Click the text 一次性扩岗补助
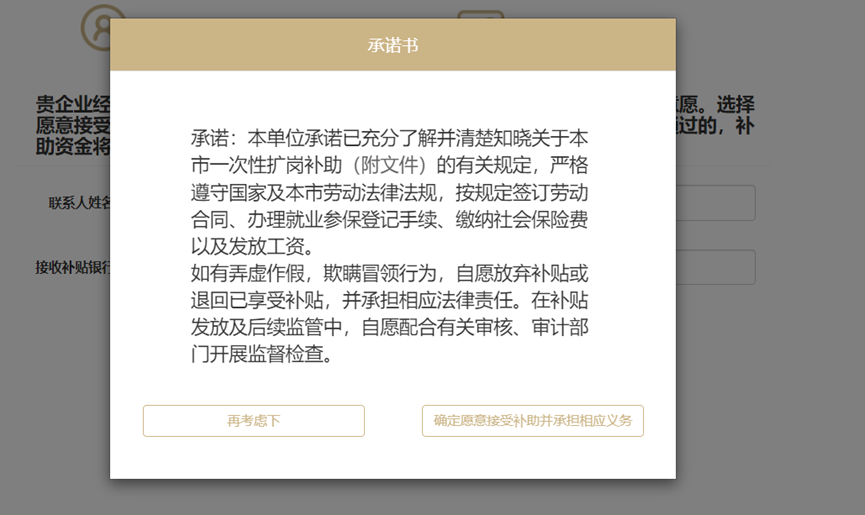865x515 pixels. point(277,164)
